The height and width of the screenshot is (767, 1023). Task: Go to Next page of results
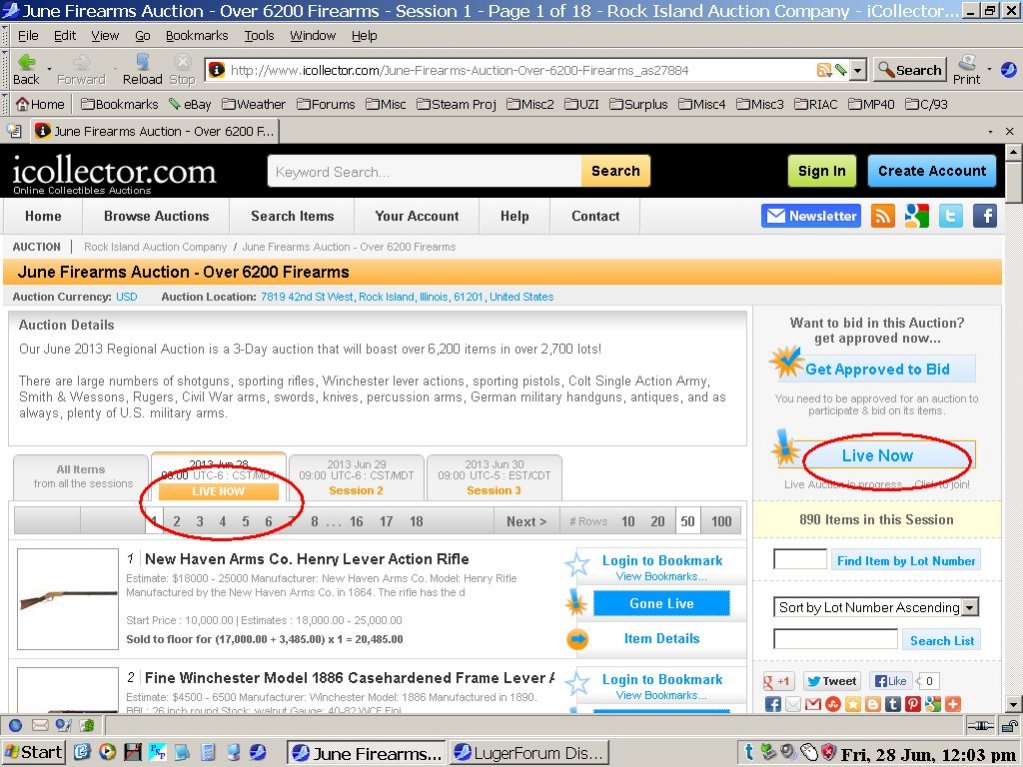click(526, 521)
